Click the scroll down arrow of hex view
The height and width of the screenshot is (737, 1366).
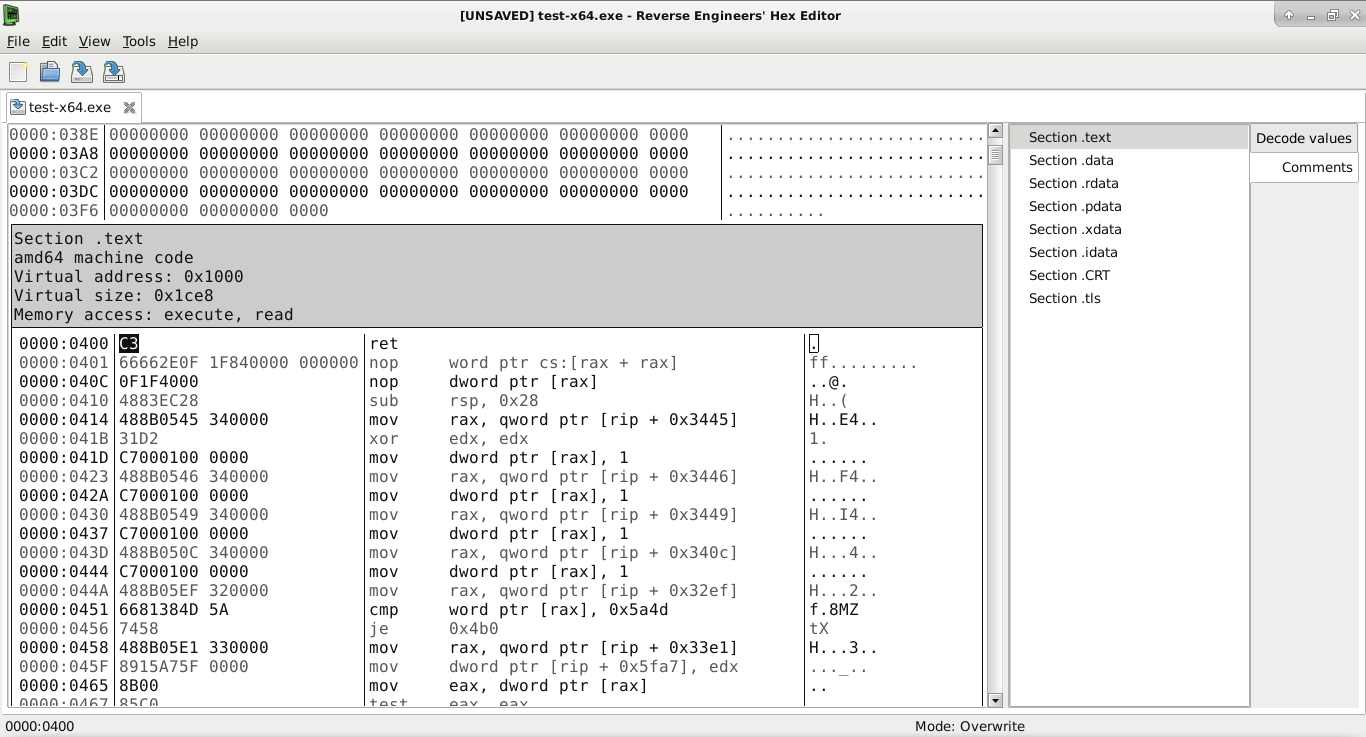click(x=995, y=700)
